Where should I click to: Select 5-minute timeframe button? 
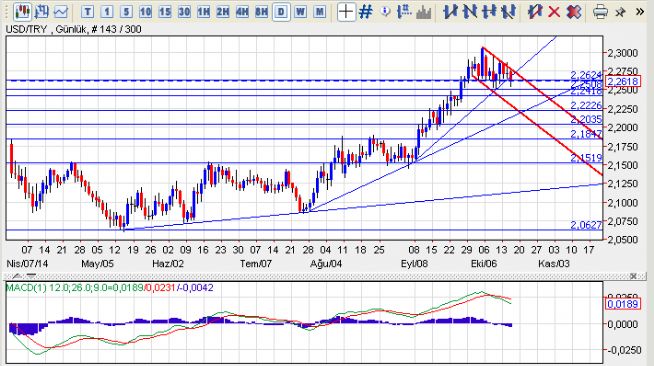[x=126, y=12]
